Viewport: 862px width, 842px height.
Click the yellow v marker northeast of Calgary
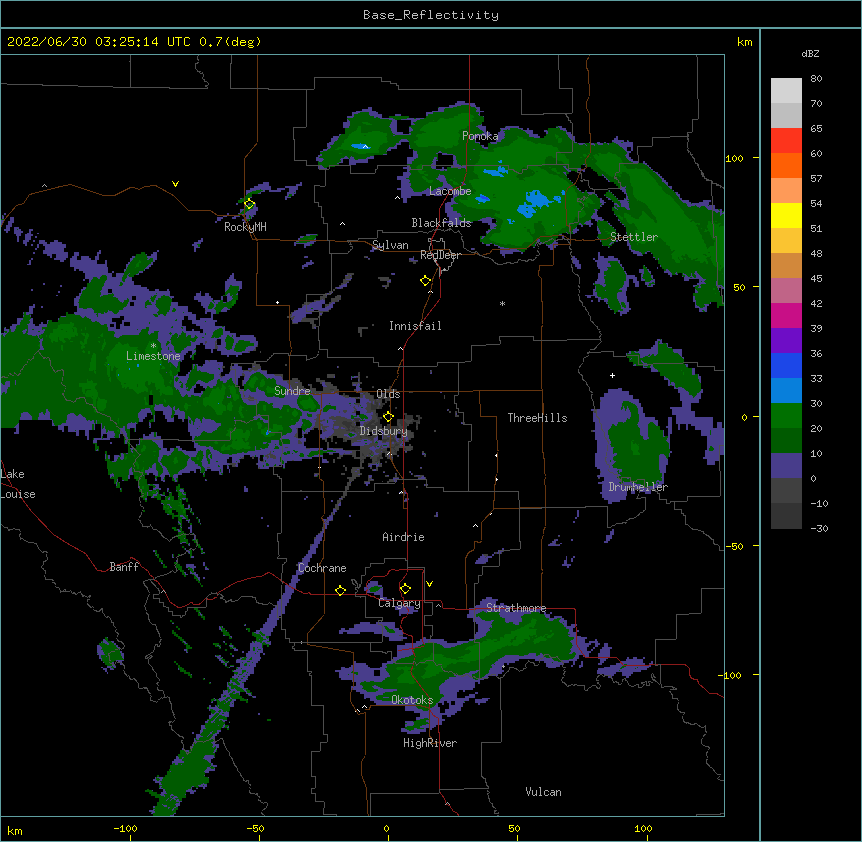[429, 584]
